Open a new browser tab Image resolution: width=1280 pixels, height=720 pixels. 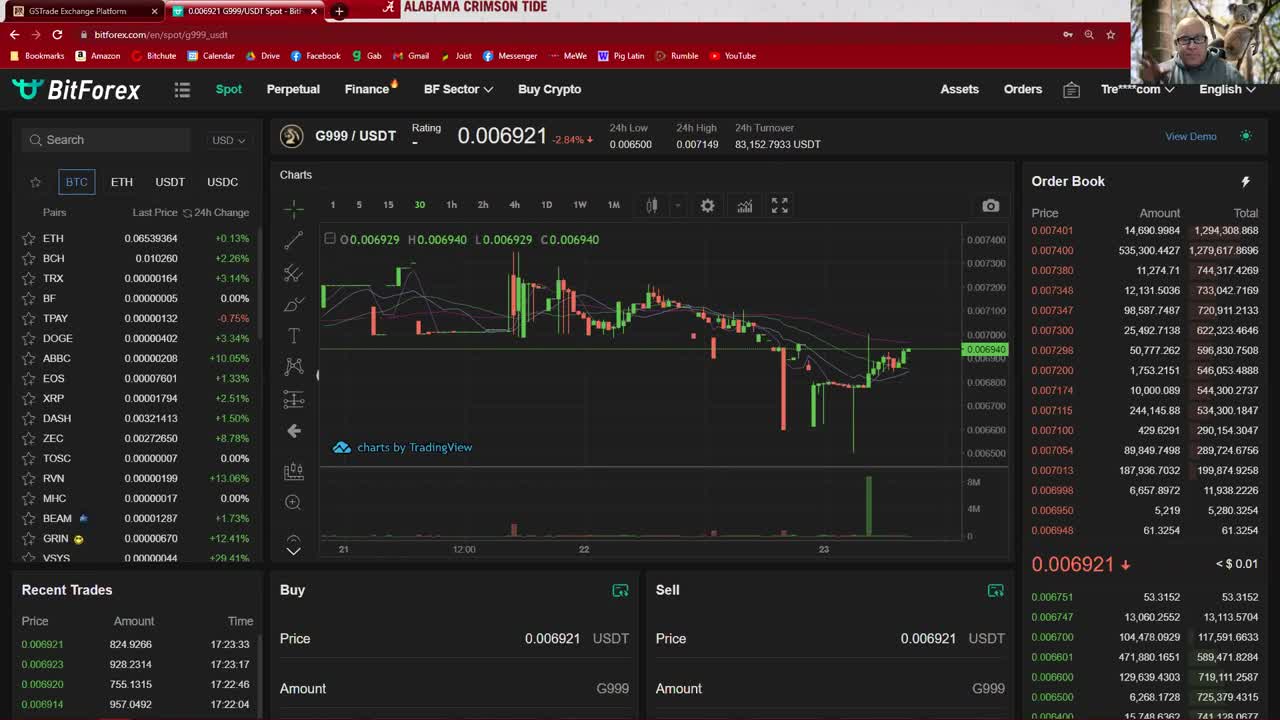[339, 11]
